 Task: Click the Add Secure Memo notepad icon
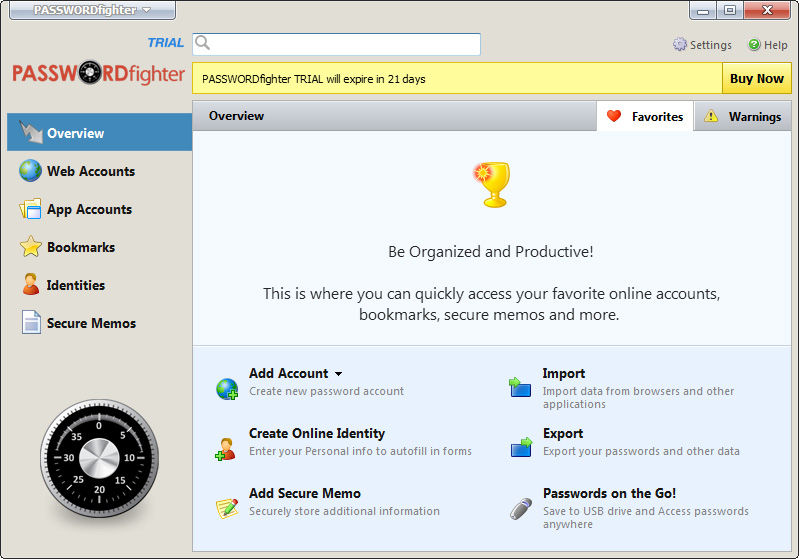[x=227, y=509]
